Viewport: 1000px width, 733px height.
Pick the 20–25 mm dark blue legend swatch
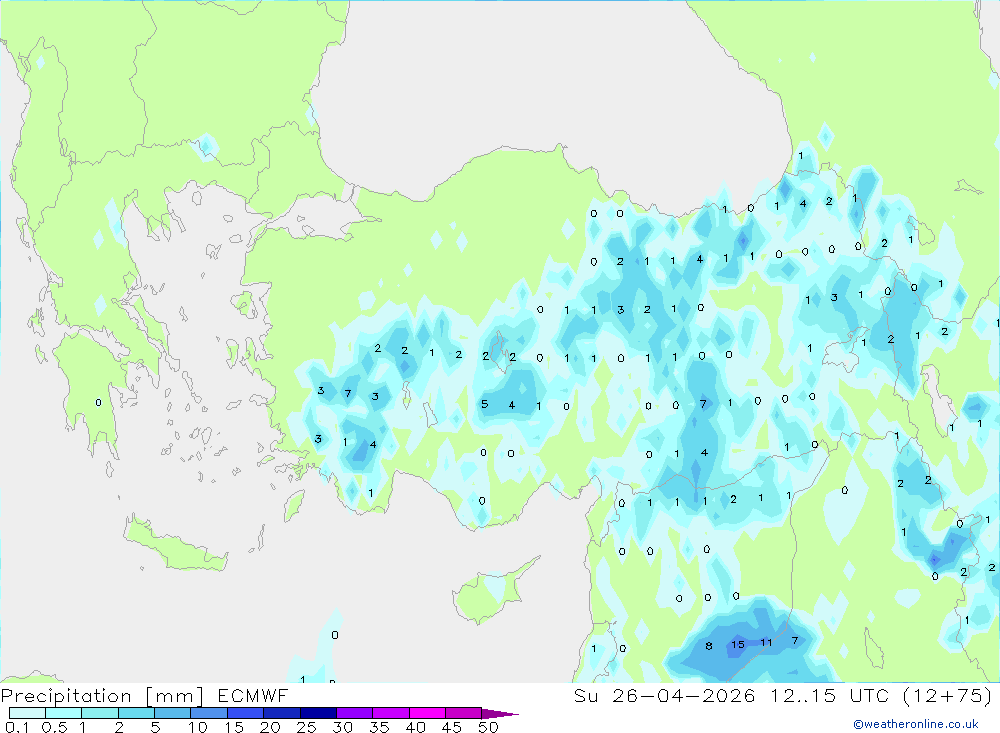pos(282,713)
